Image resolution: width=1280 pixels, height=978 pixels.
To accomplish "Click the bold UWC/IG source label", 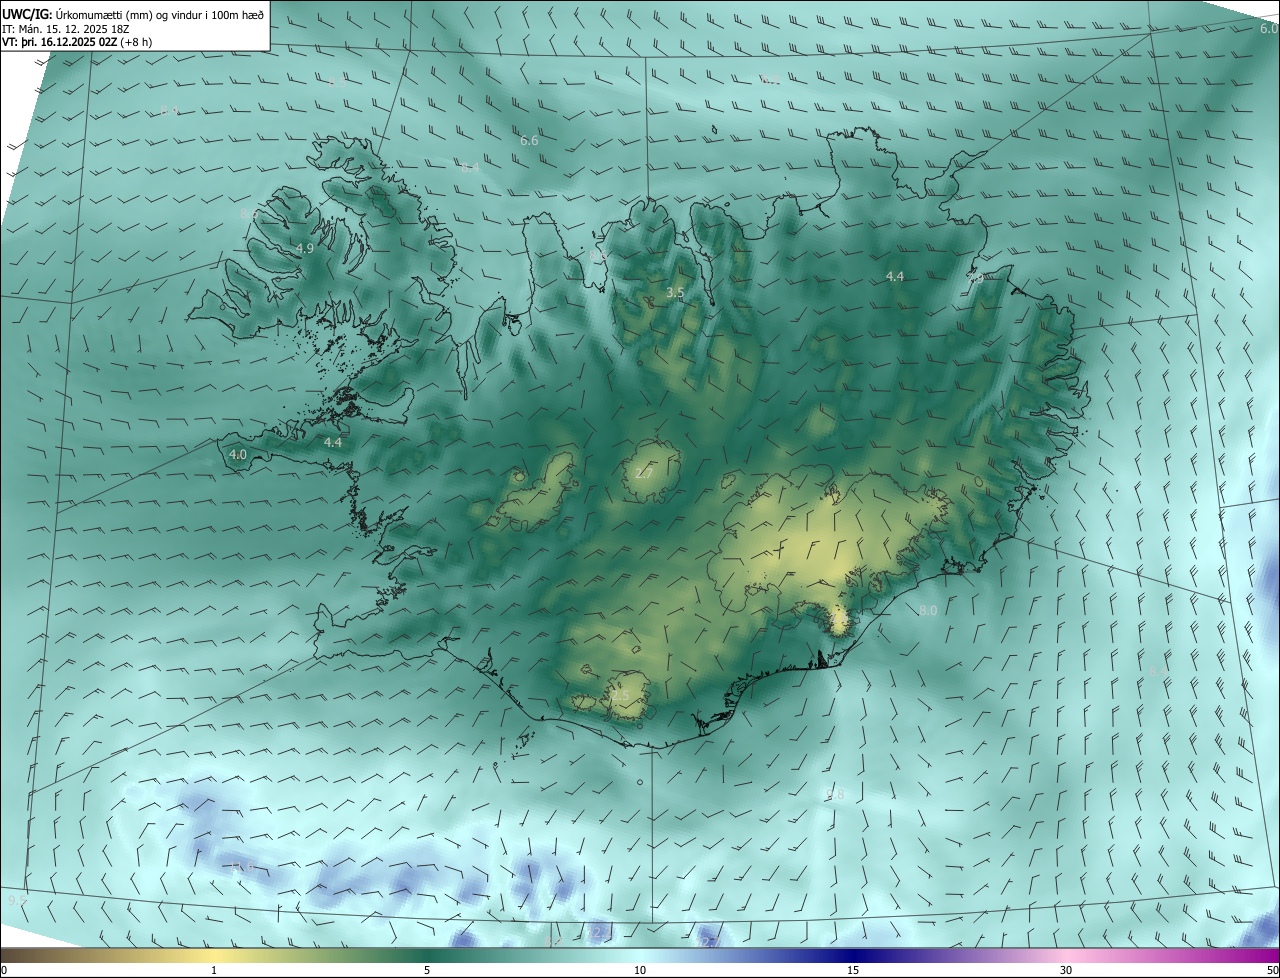I will [26, 14].
